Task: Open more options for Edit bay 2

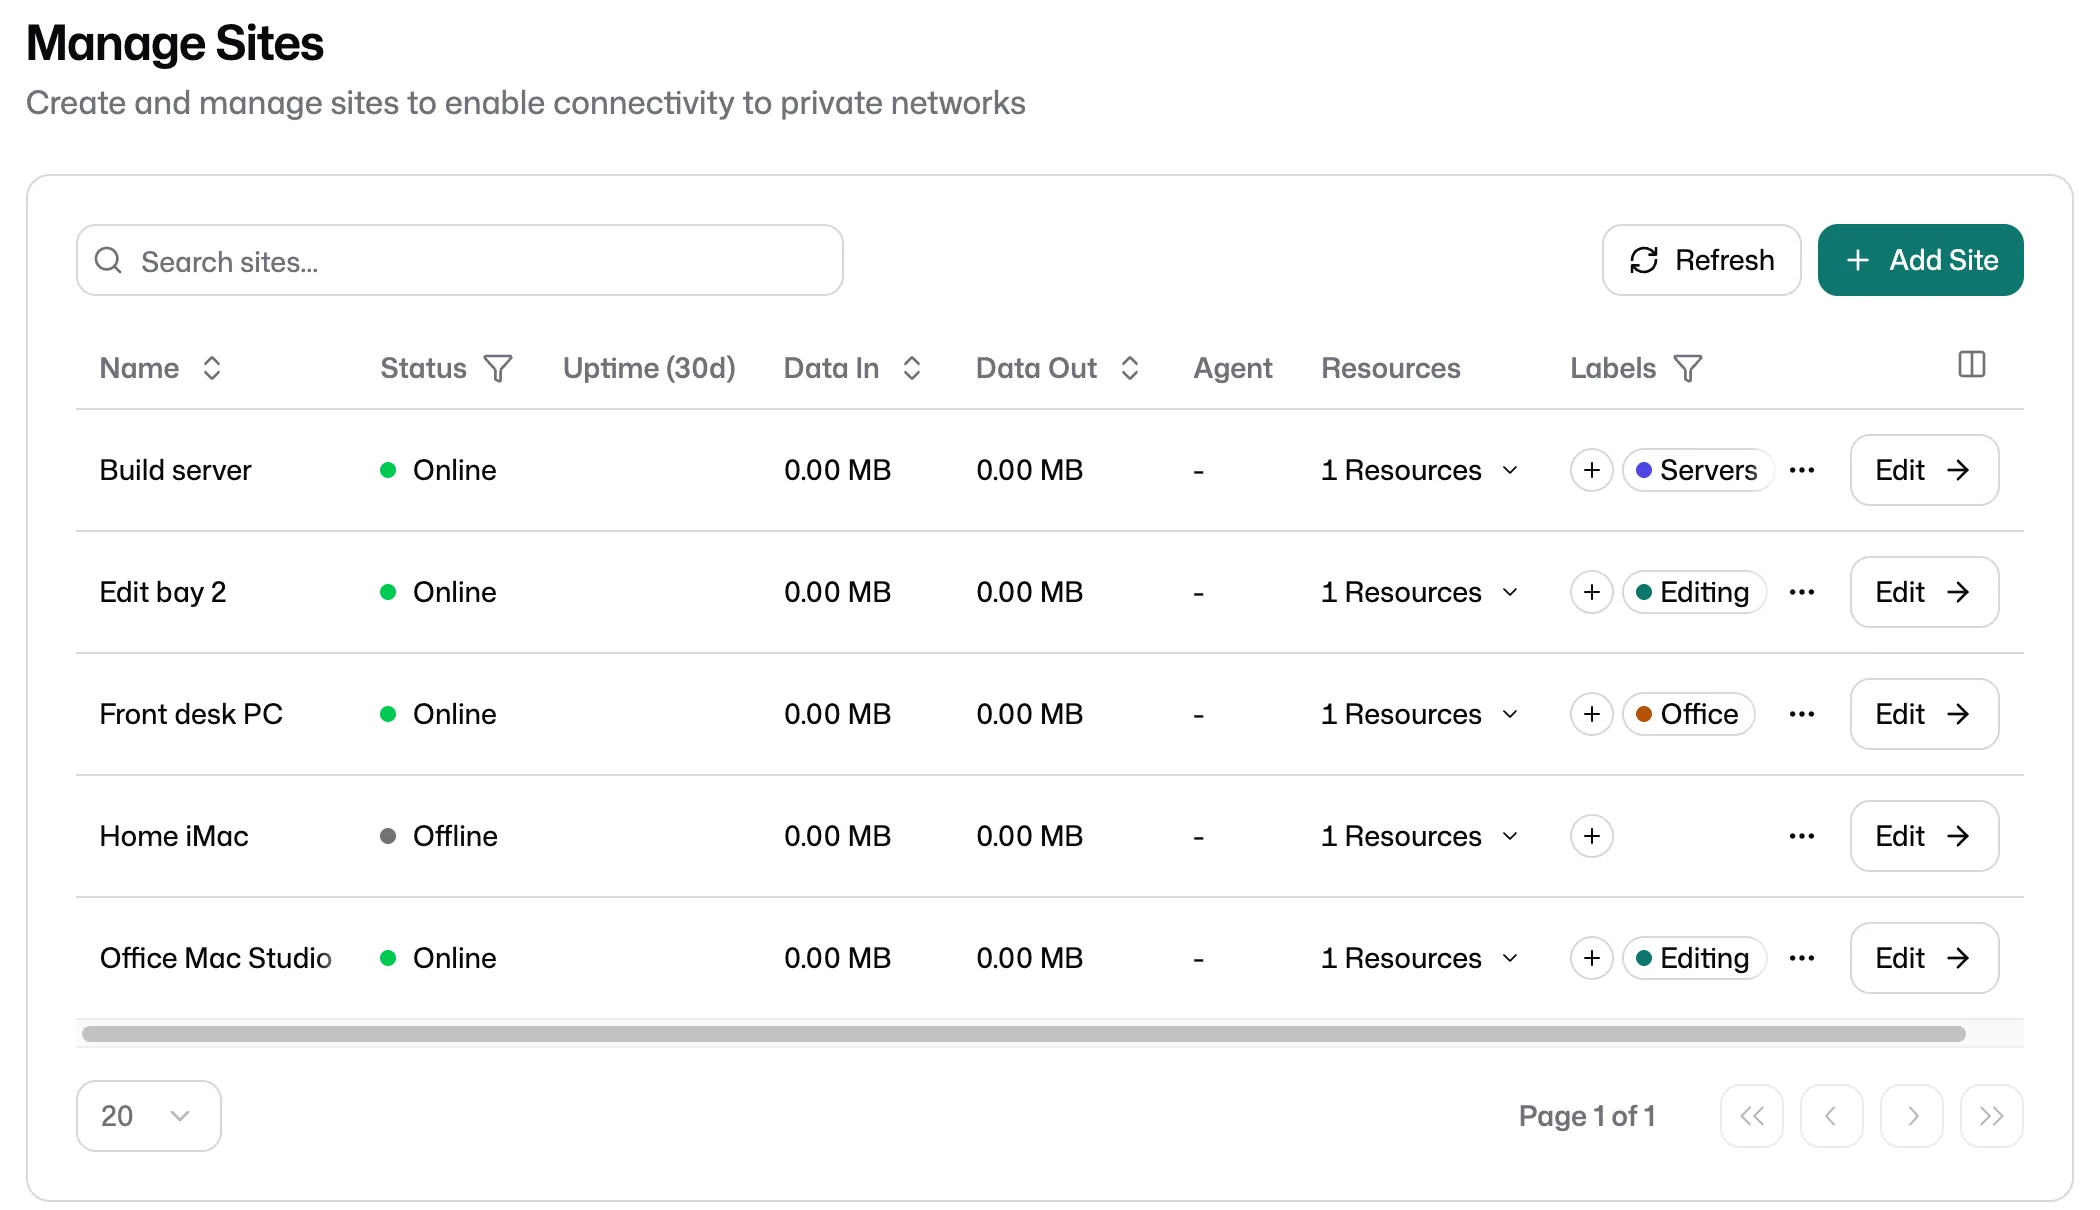Action: (x=1802, y=592)
